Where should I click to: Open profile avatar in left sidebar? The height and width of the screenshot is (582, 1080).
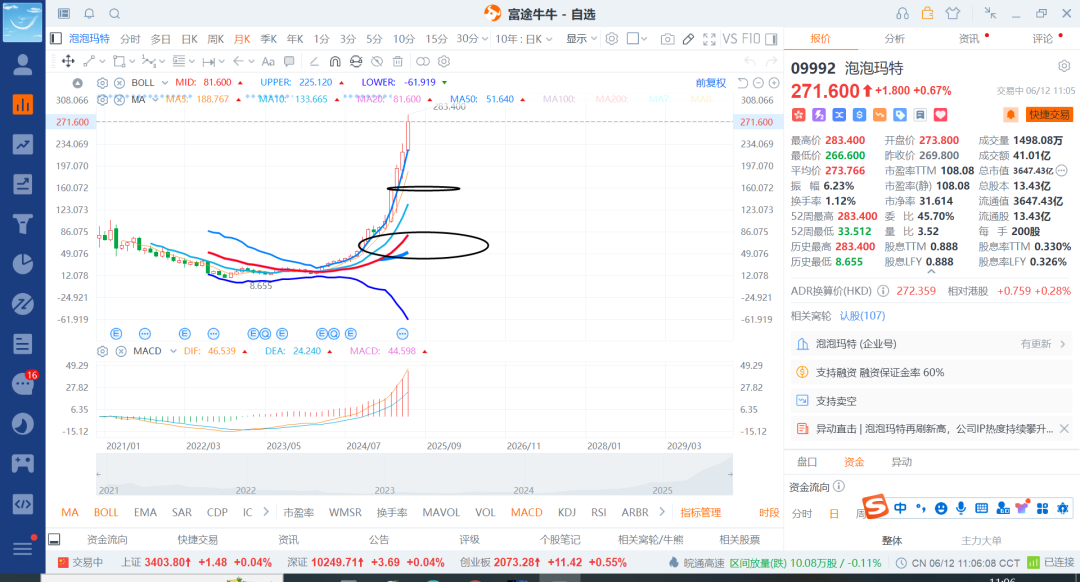[23, 64]
